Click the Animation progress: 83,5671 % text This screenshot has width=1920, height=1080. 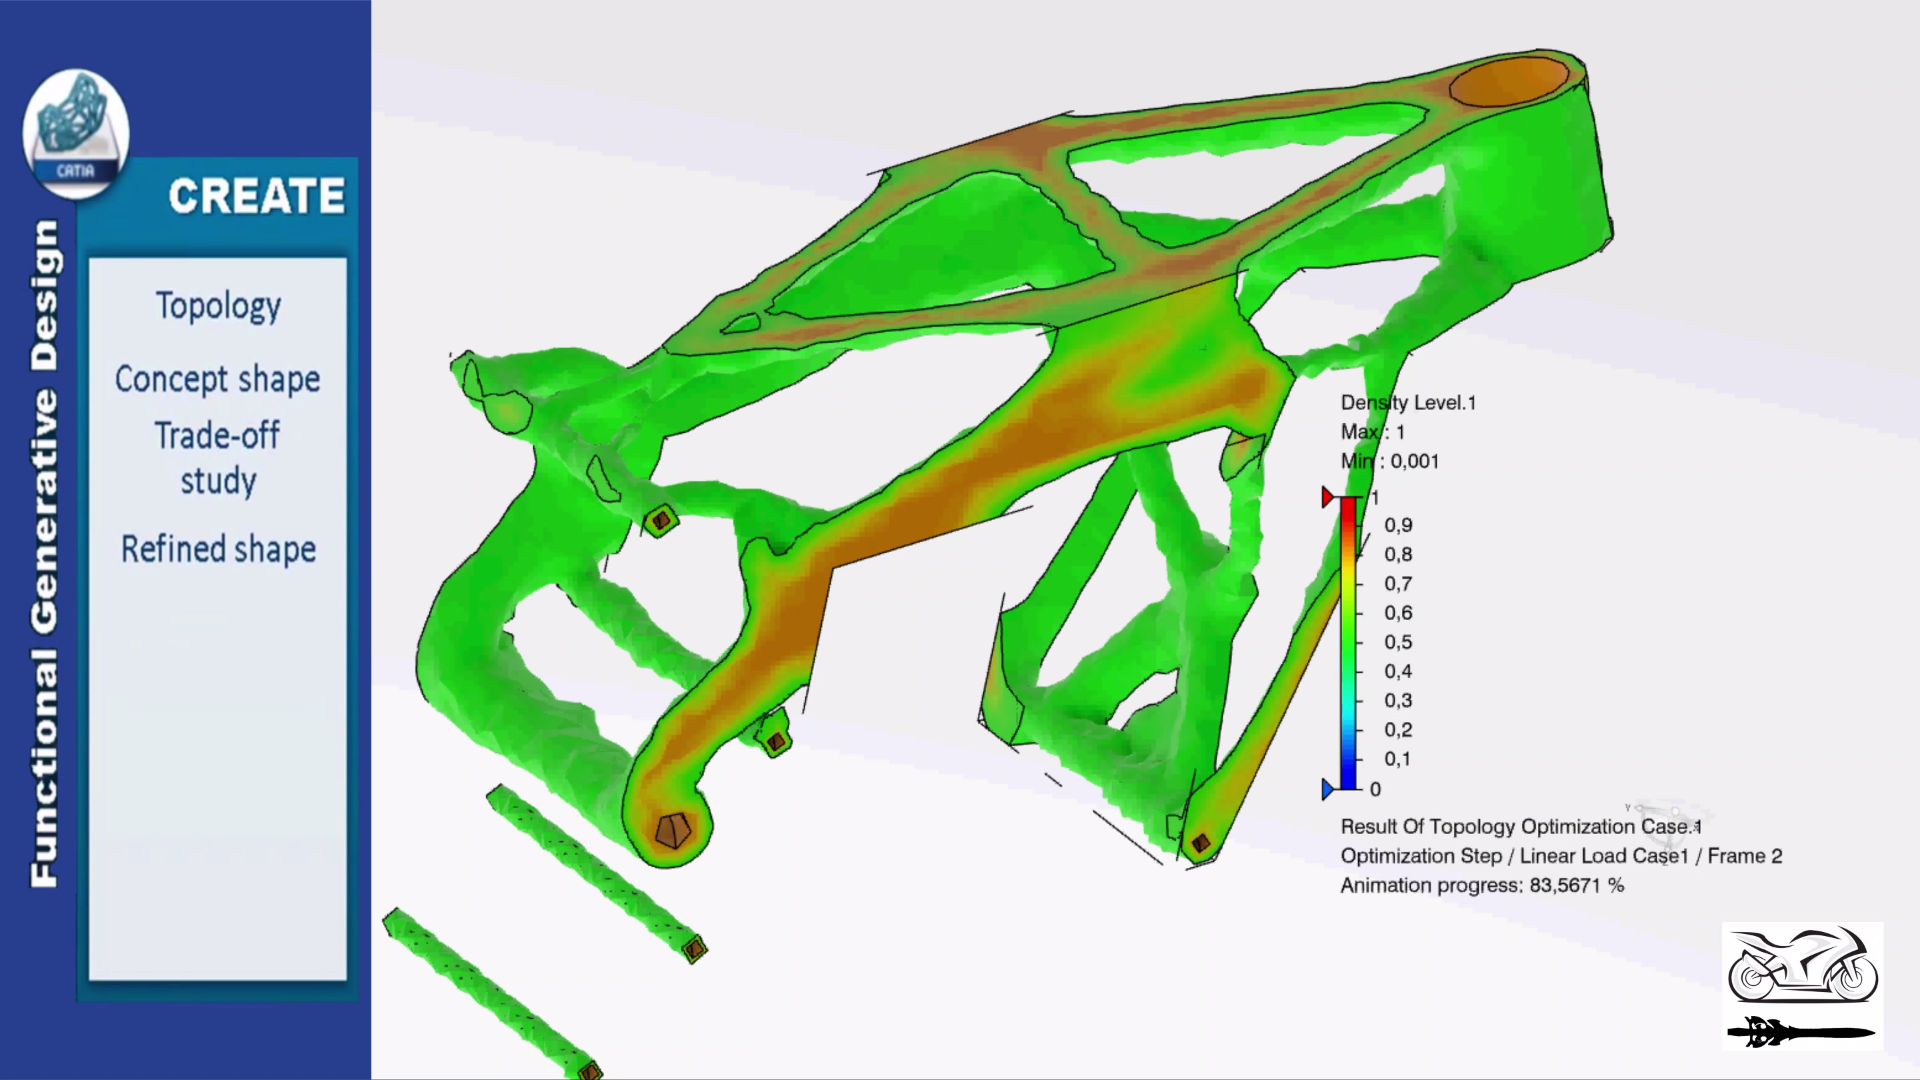[1482, 885]
